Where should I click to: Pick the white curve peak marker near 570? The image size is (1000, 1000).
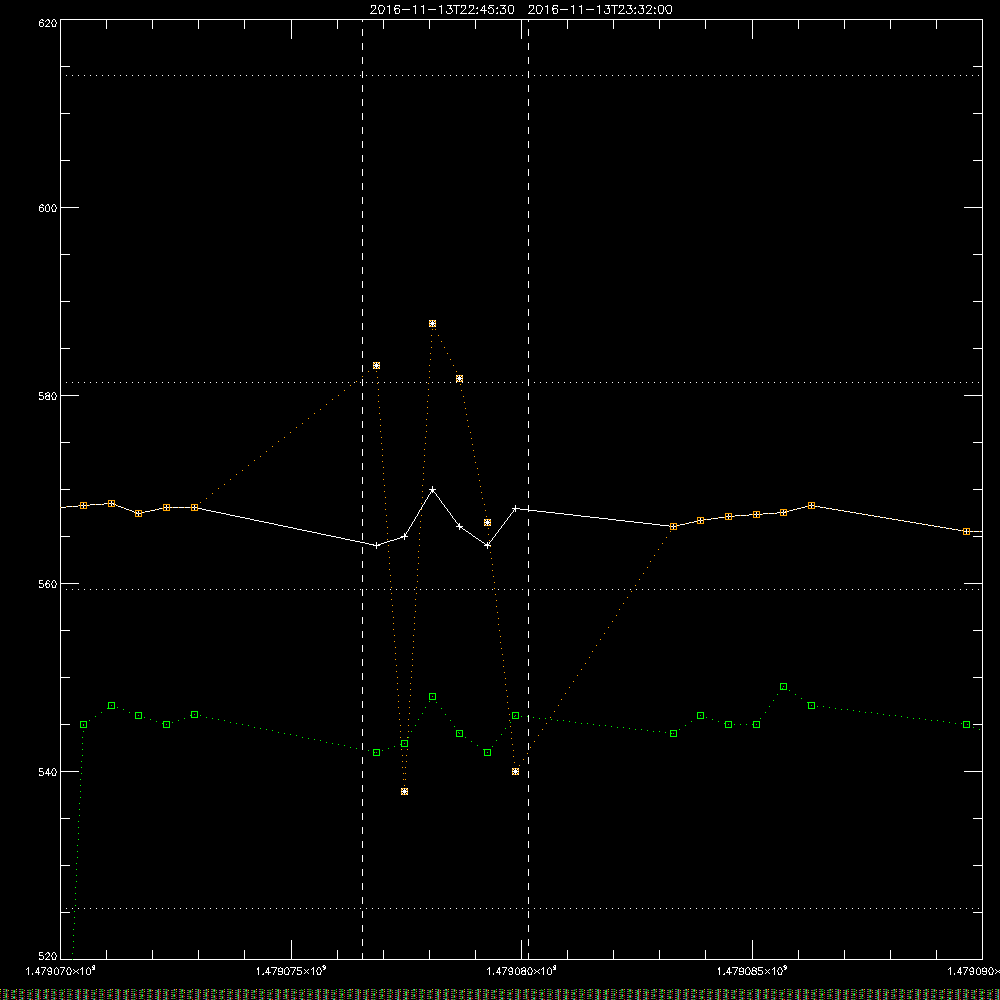[x=432, y=490]
